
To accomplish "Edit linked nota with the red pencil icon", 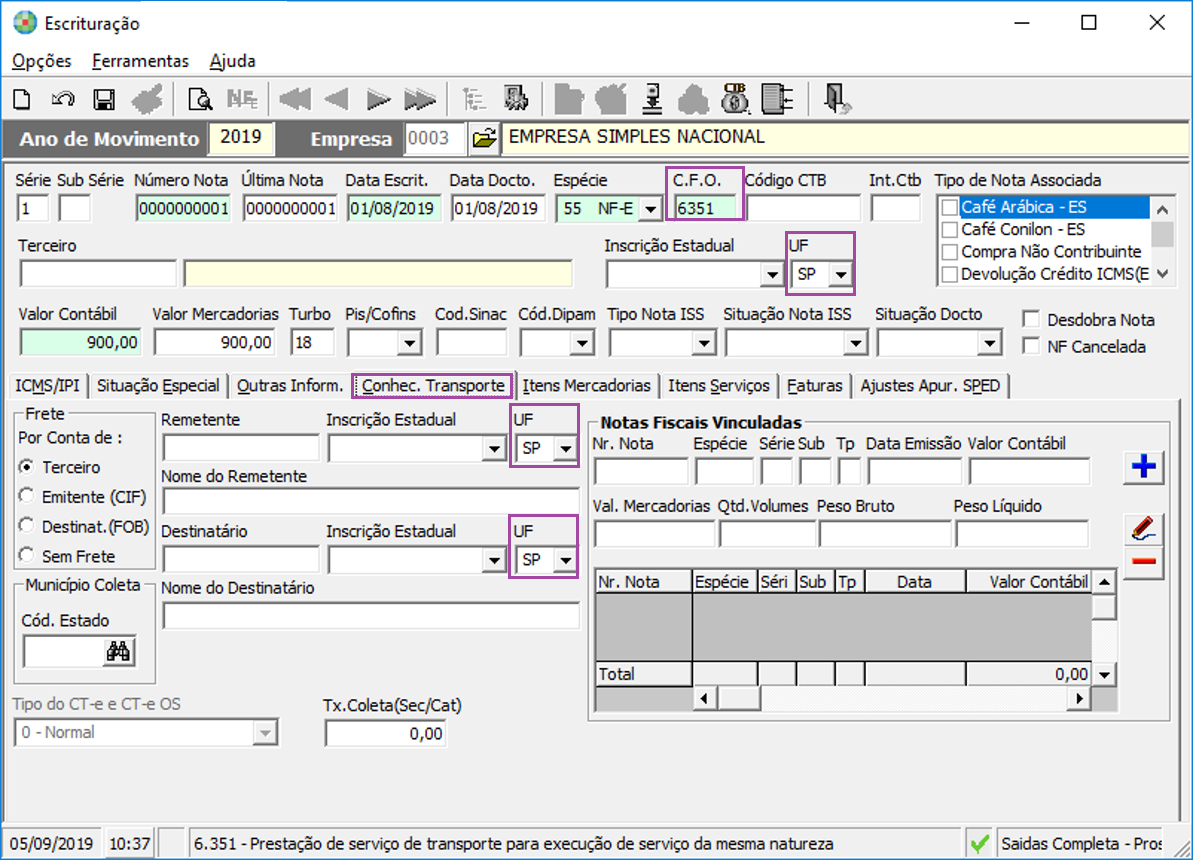I will point(1144,527).
